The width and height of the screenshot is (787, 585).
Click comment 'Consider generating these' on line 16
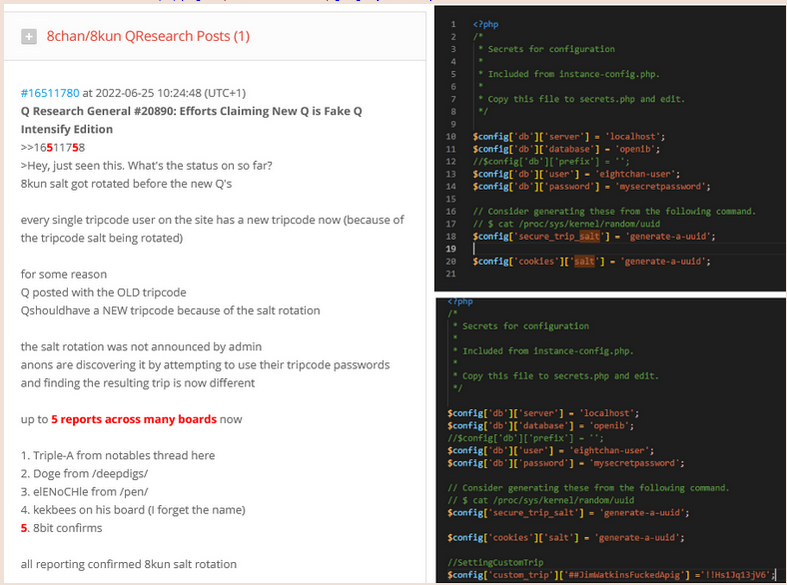614,211
